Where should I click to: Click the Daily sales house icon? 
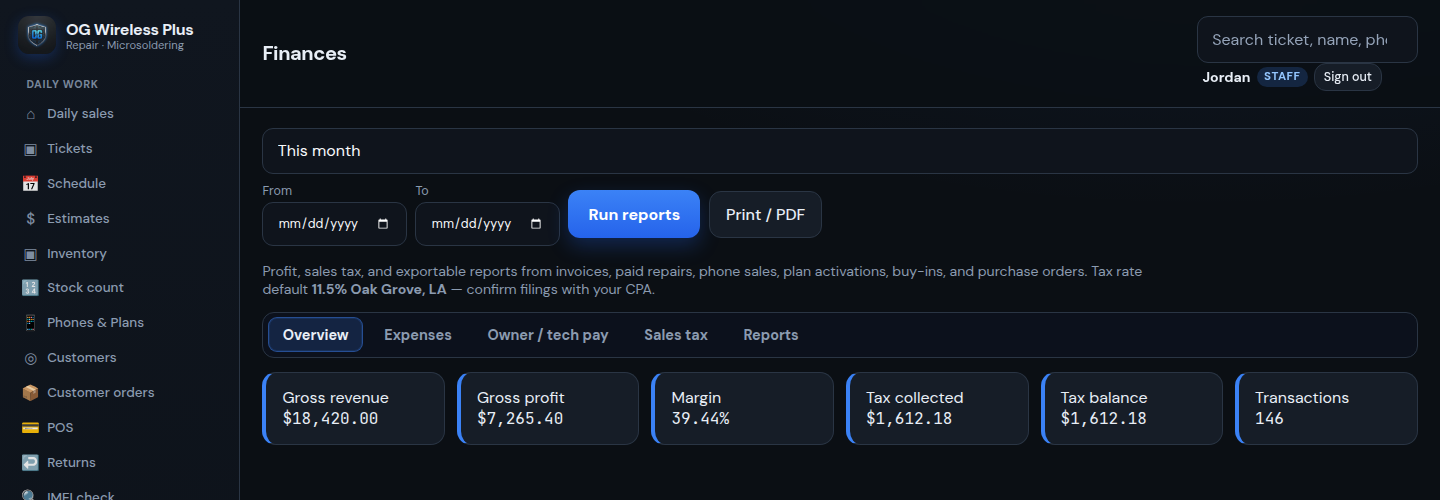point(30,114)
